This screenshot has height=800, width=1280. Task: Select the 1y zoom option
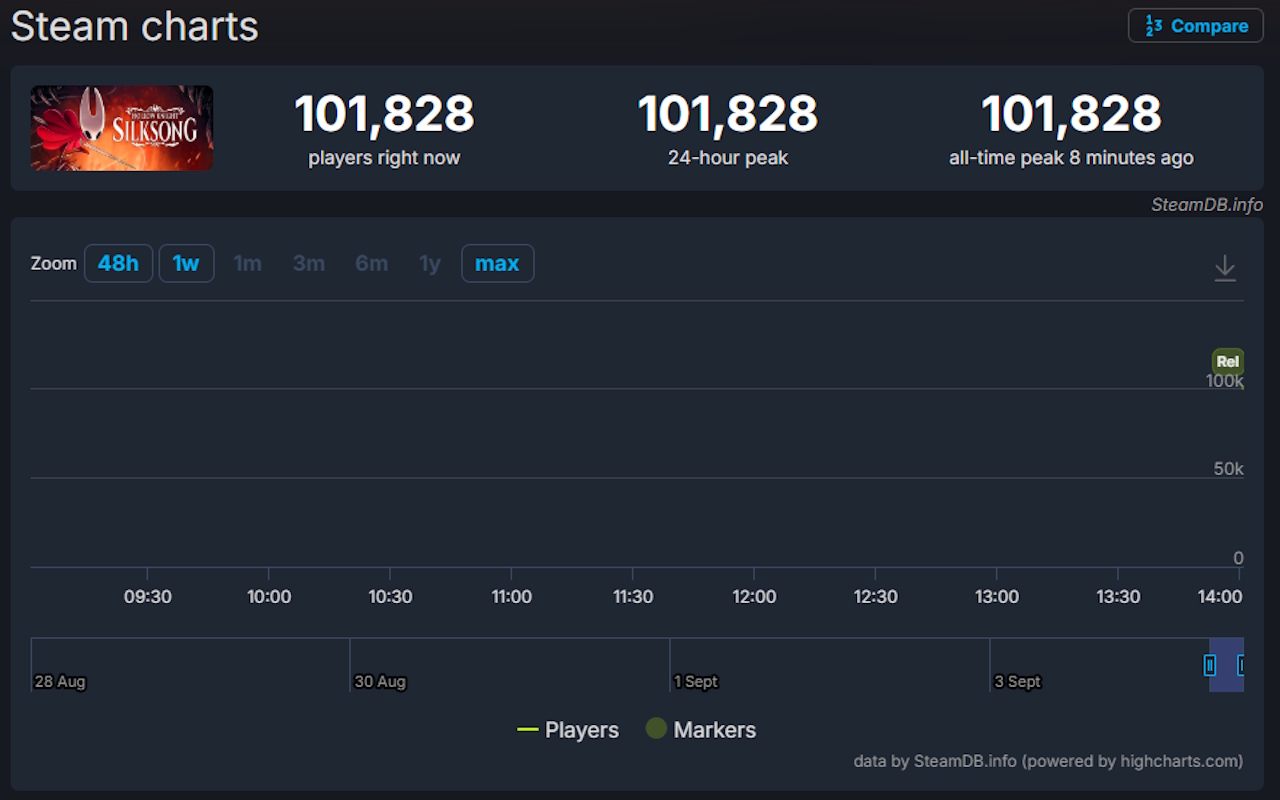[430, 264]
